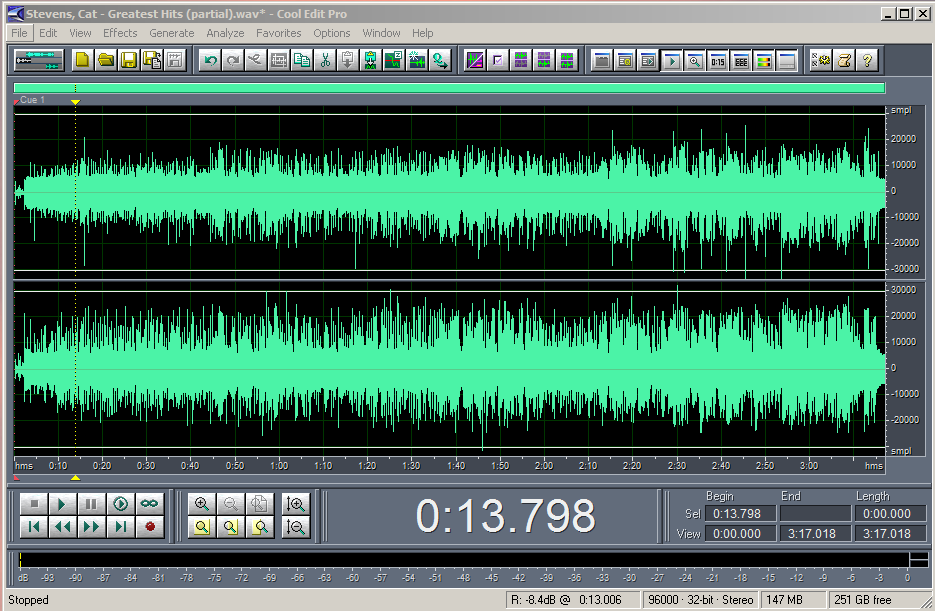Click the green paste-into-waveform toolbar icon
The width and height of the screenshot is (935, 611).
coord(371,60)
